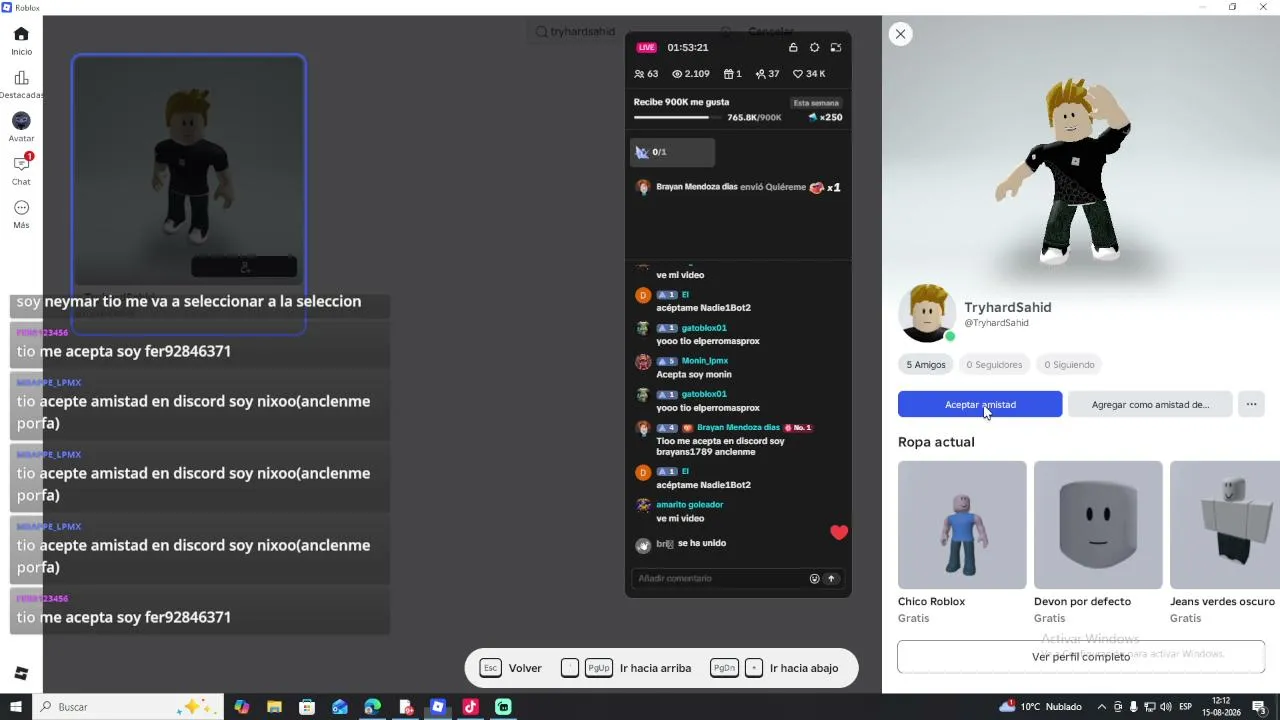Open Ver perfil completo
The width and height of the screenshot is (1280, 720).
[1081, 657]
